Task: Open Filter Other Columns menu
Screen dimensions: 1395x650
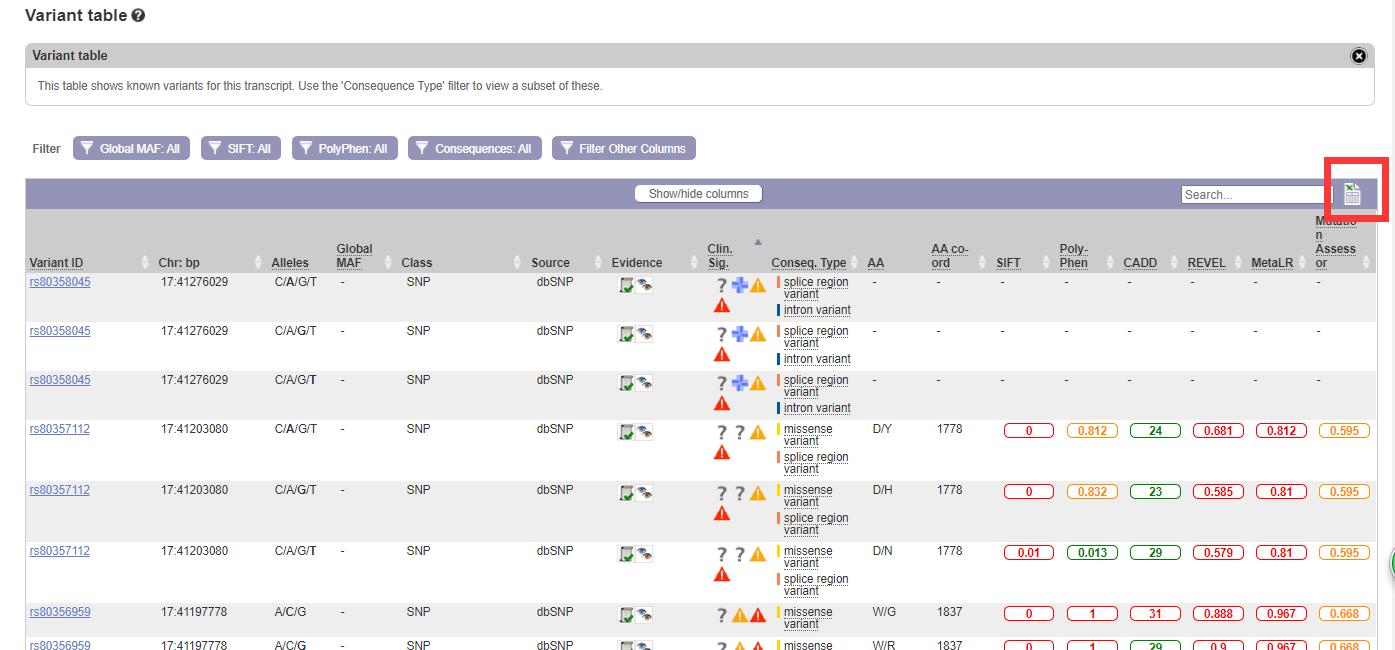Action: pos(624,148)
